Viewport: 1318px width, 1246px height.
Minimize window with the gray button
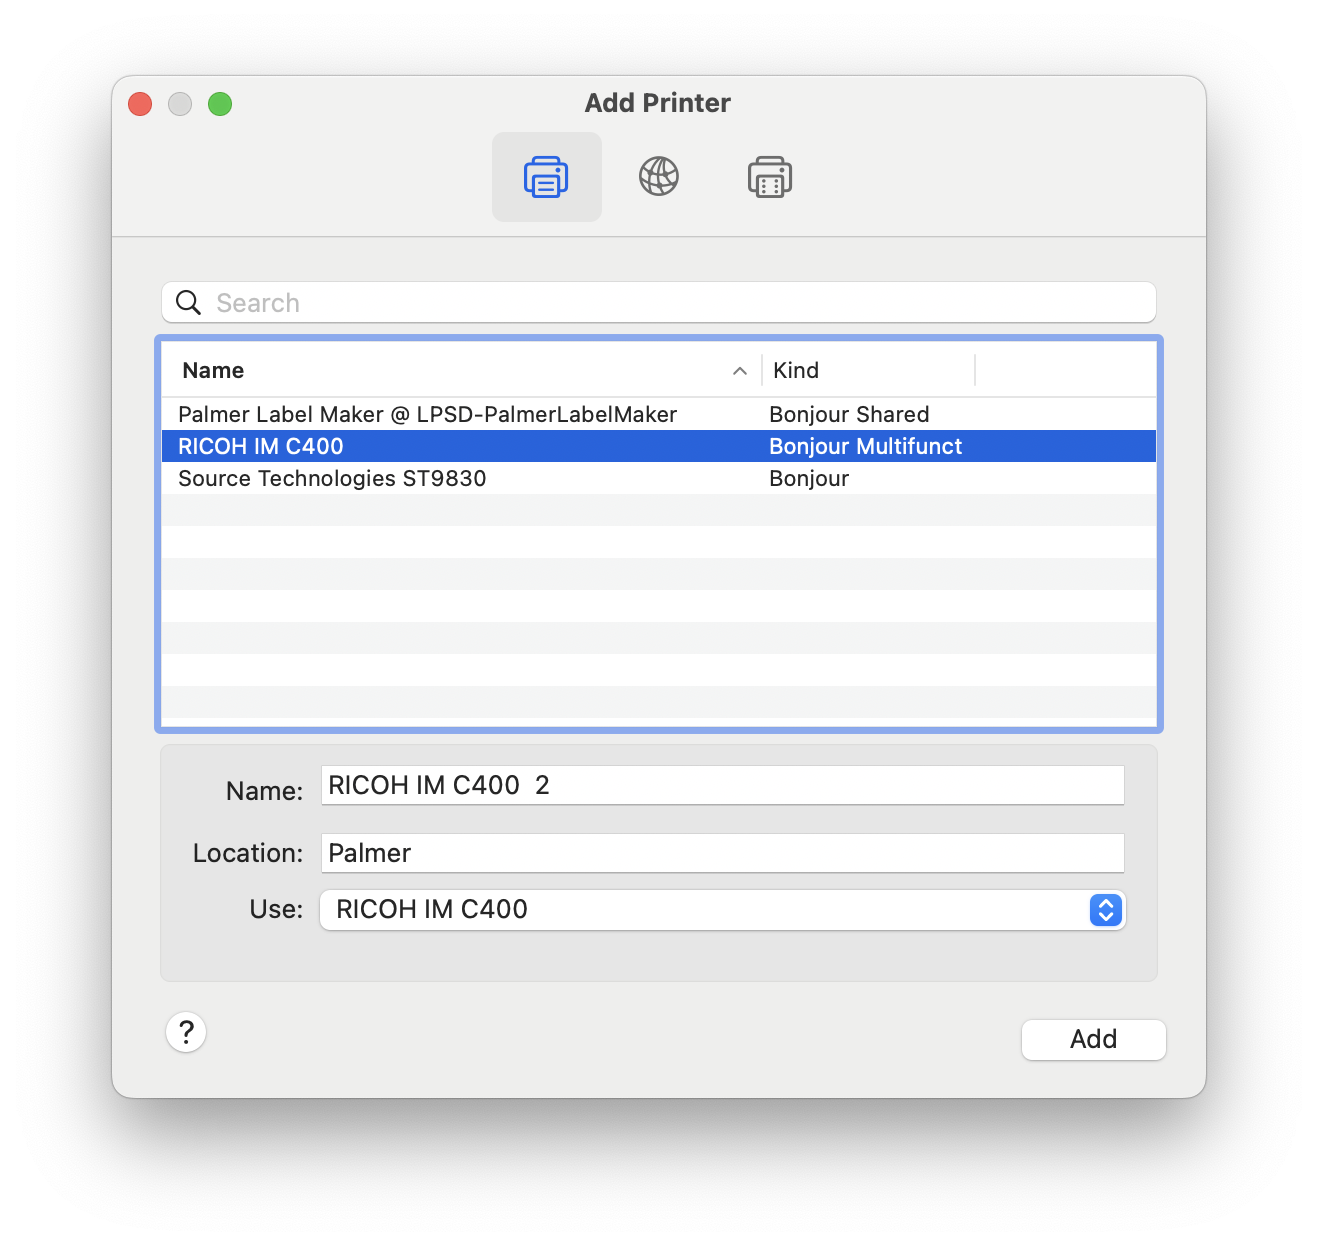[x=180, y=104]
